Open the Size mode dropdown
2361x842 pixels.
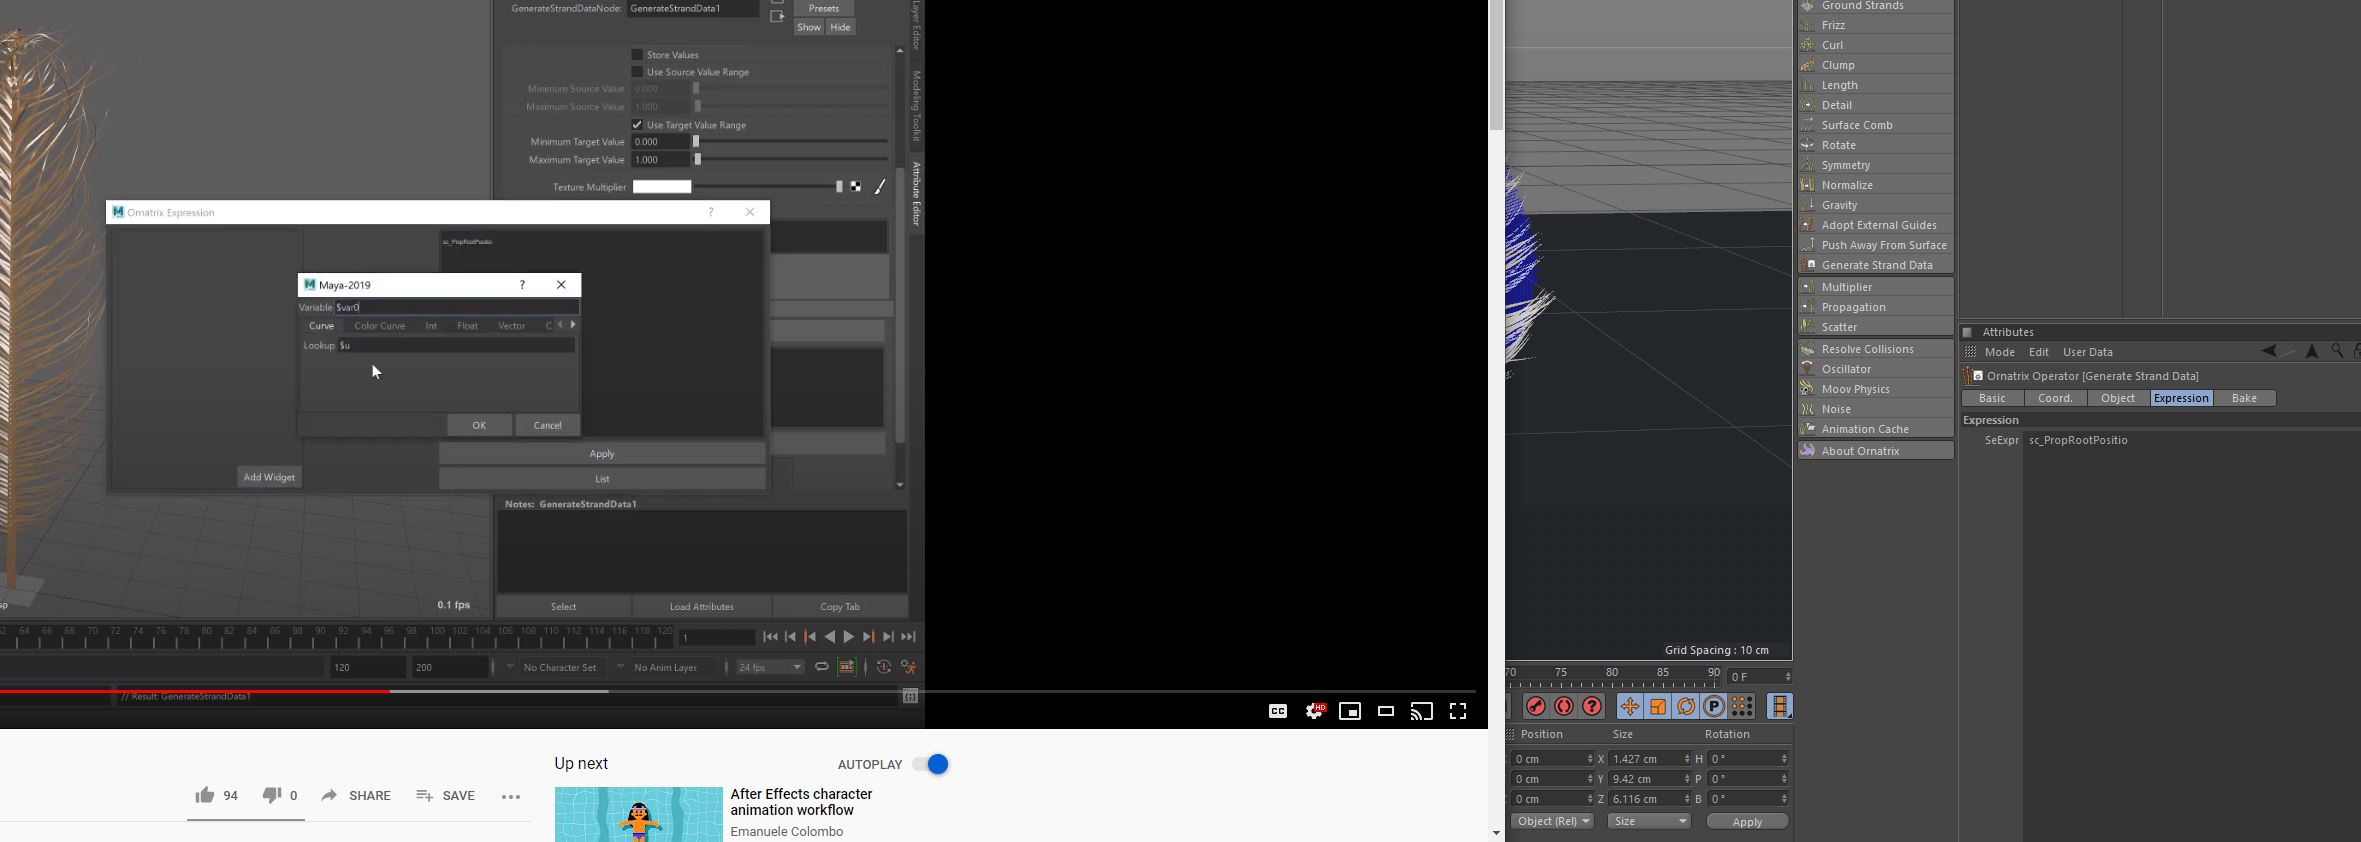pyautogui.click(x=1648, y=821)
